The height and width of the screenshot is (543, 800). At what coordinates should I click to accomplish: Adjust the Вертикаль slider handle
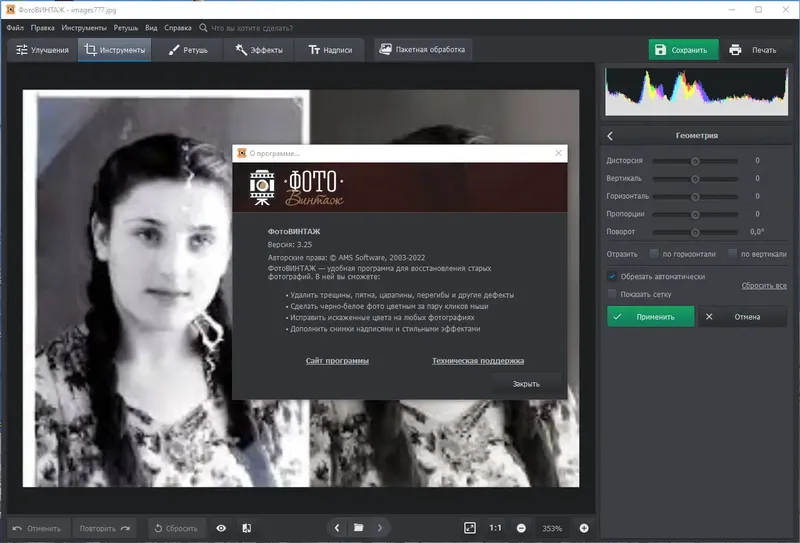click(x=695, y=179)
